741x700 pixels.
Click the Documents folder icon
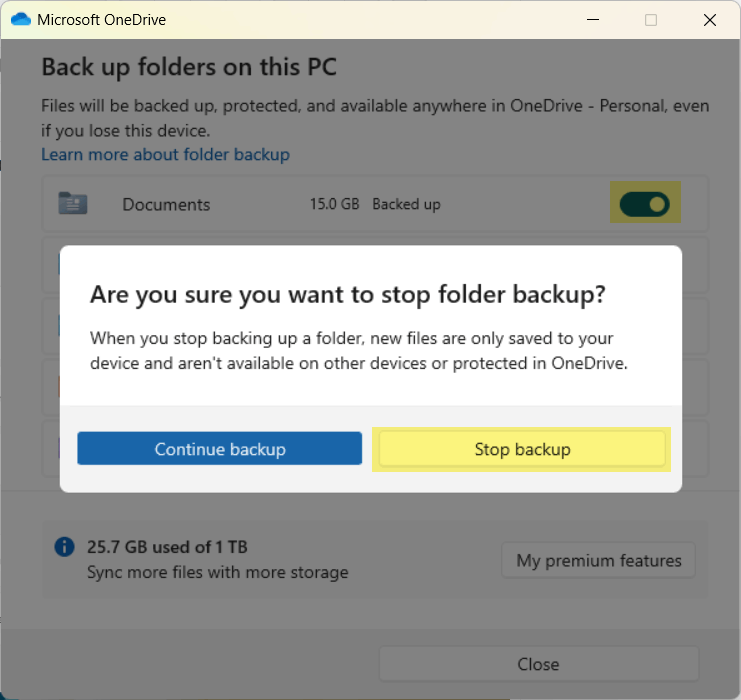tap(73, 204)
